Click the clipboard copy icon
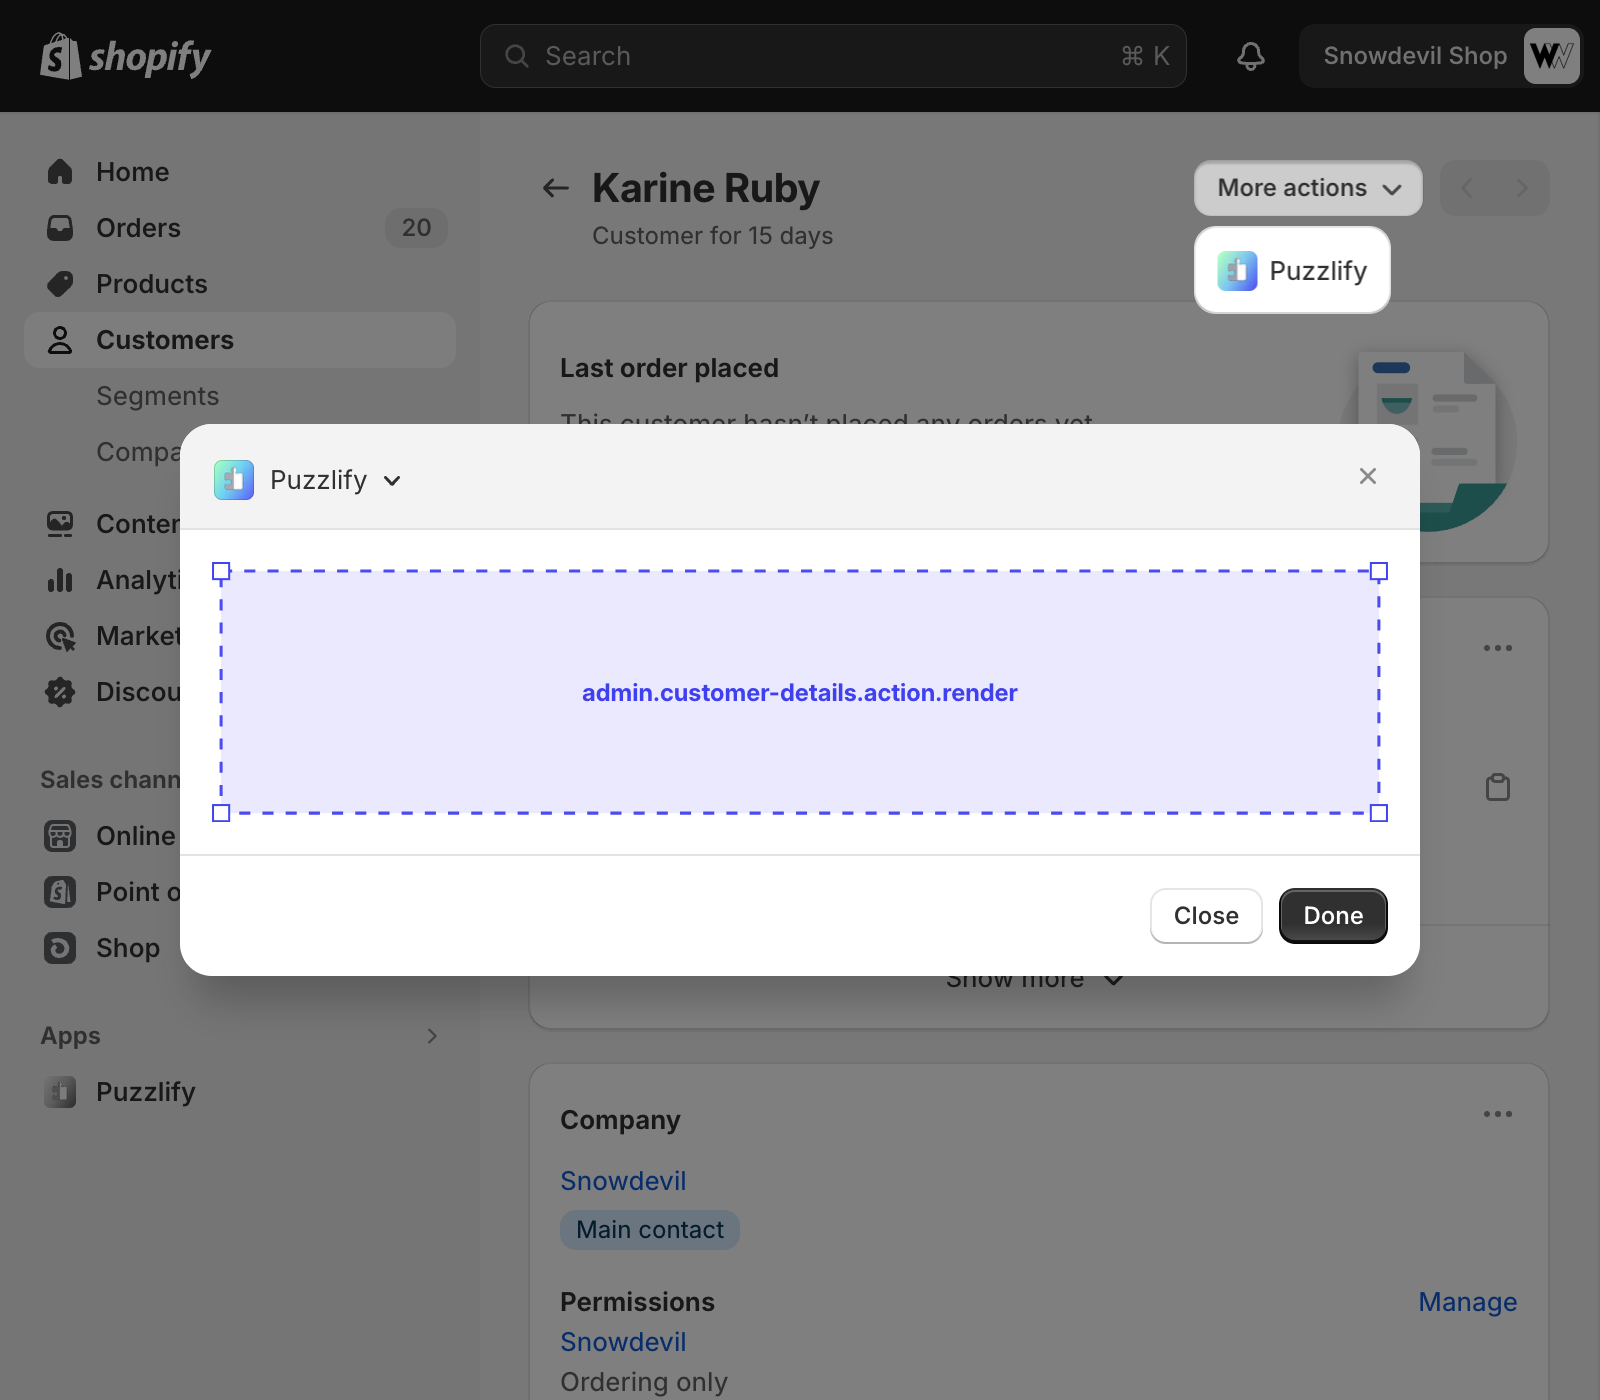 click(1497, 788)
